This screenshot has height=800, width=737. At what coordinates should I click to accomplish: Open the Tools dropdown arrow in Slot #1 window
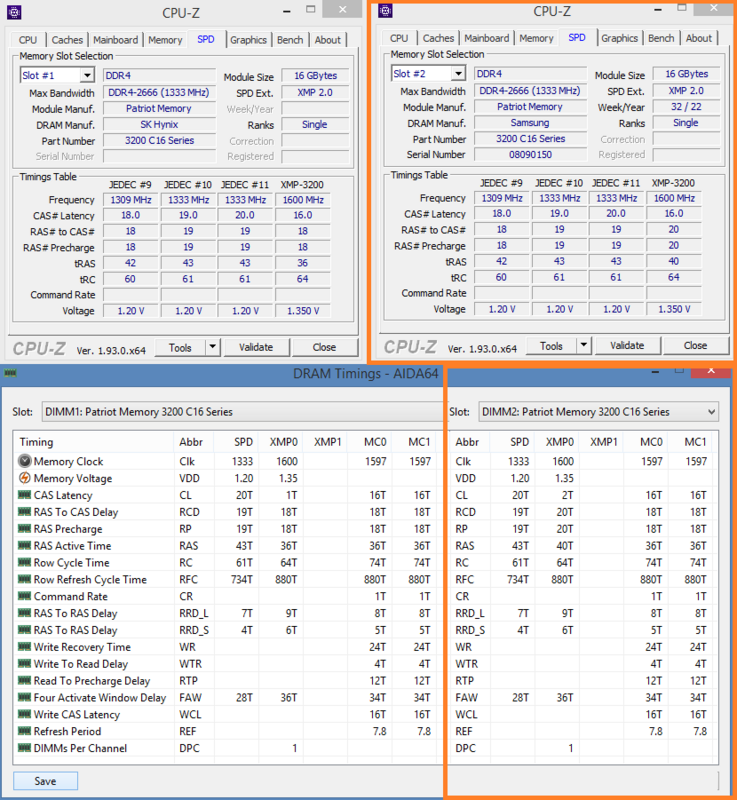[211, 347]
